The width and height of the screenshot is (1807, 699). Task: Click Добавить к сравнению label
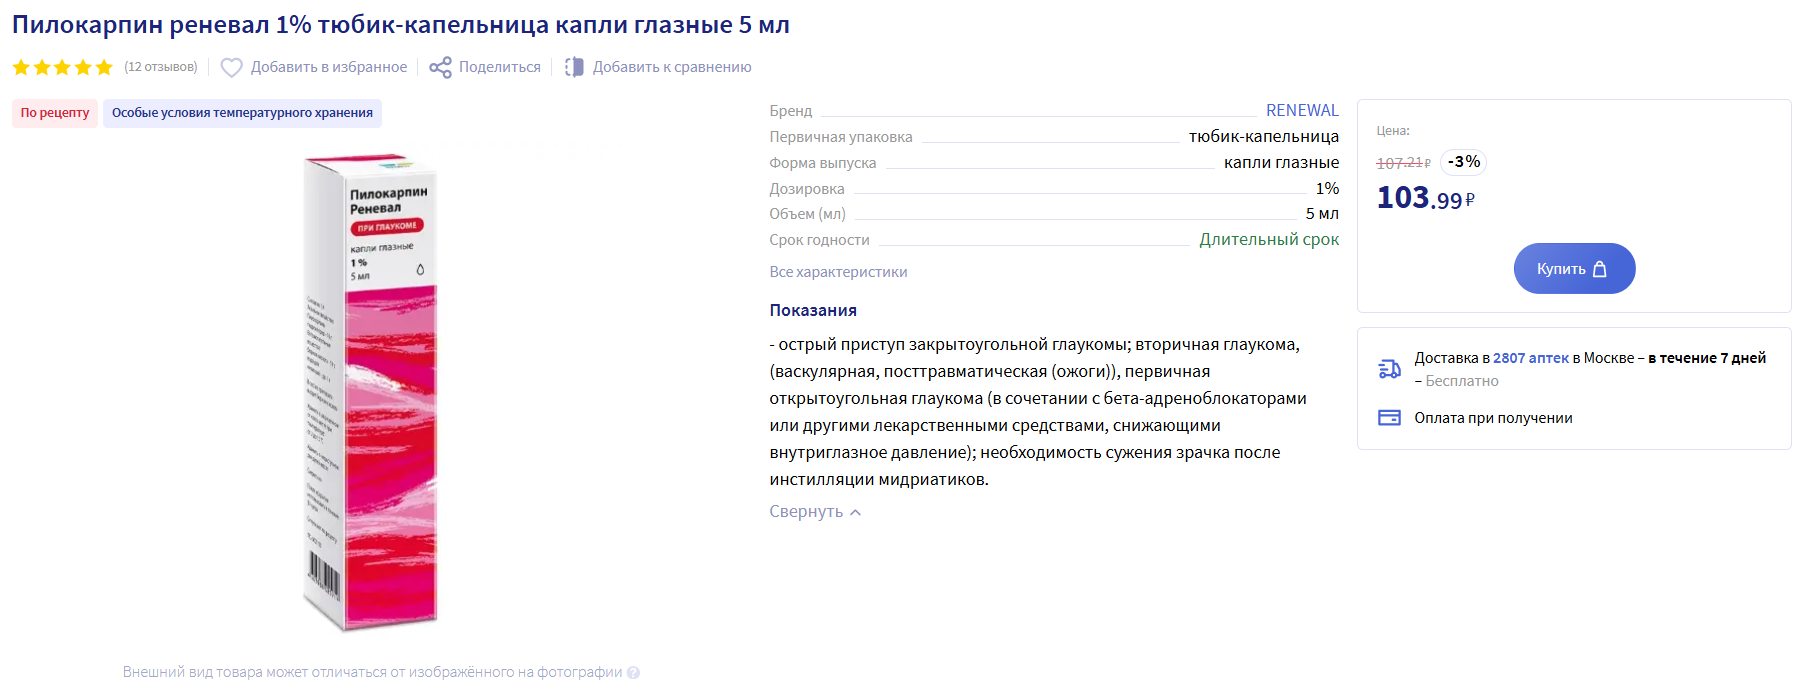tap(672, 67)
